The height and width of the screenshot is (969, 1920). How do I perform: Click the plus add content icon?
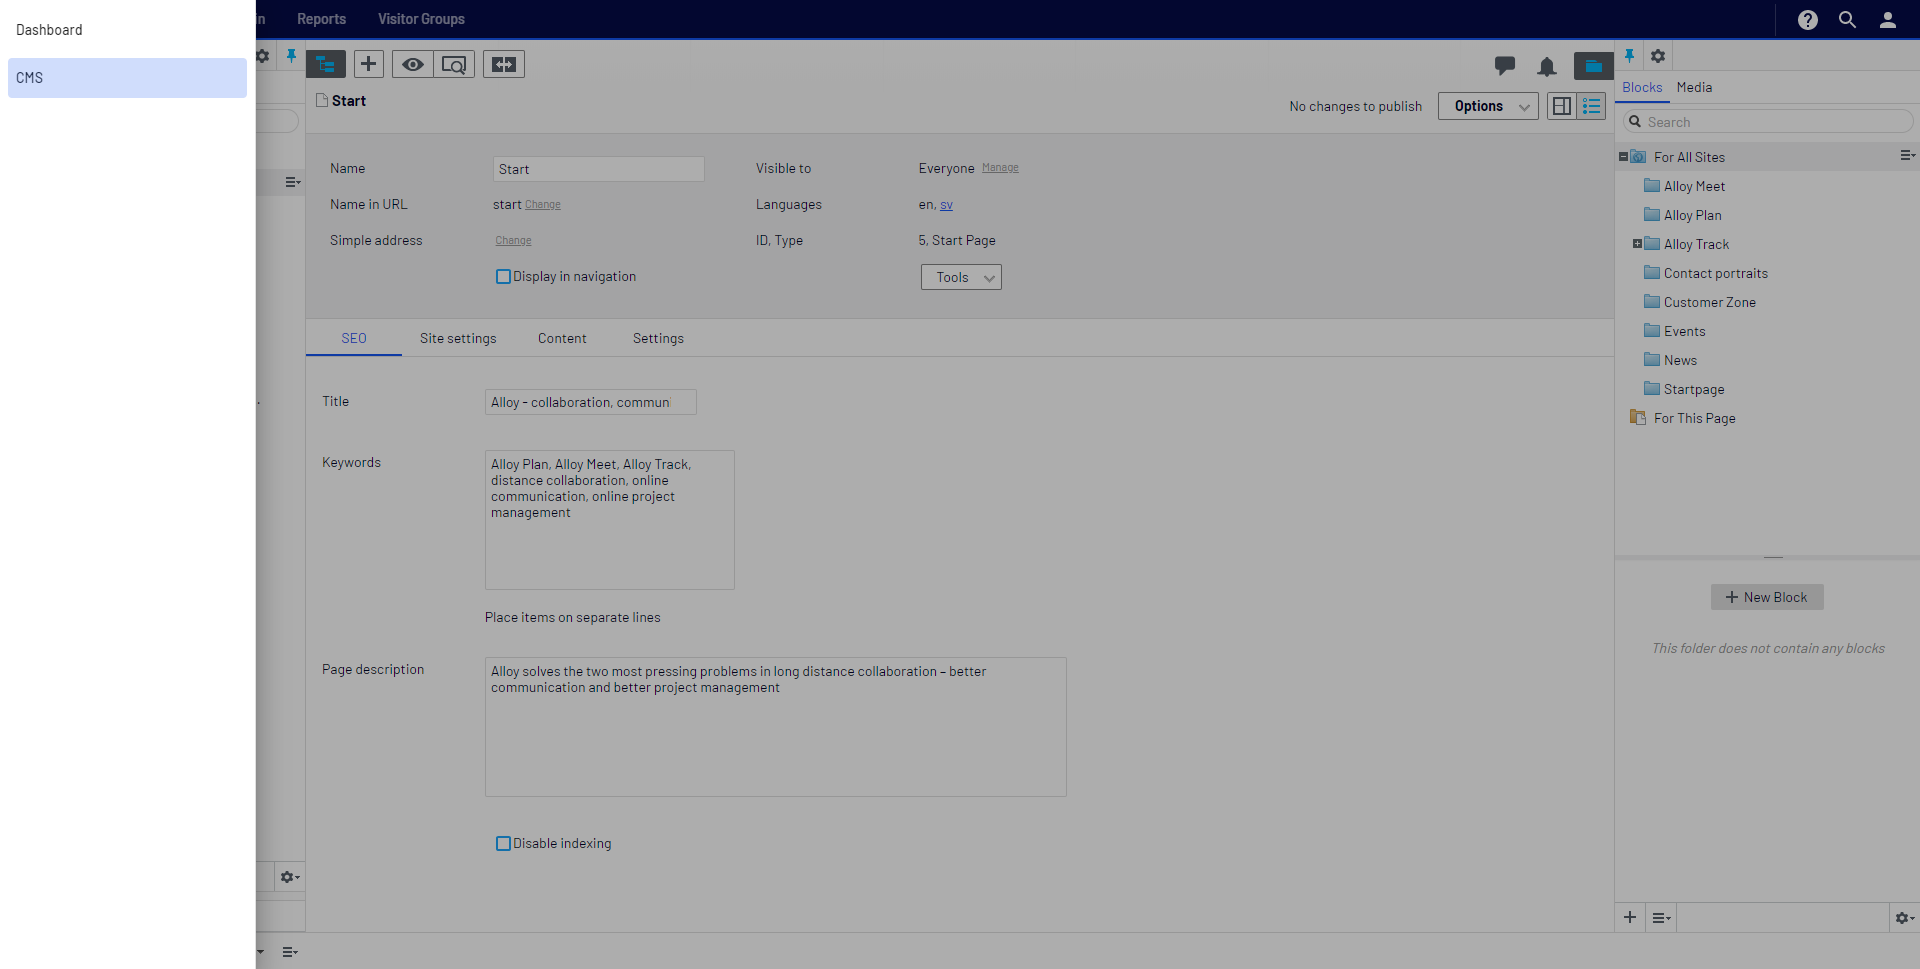tap(369, 64)
